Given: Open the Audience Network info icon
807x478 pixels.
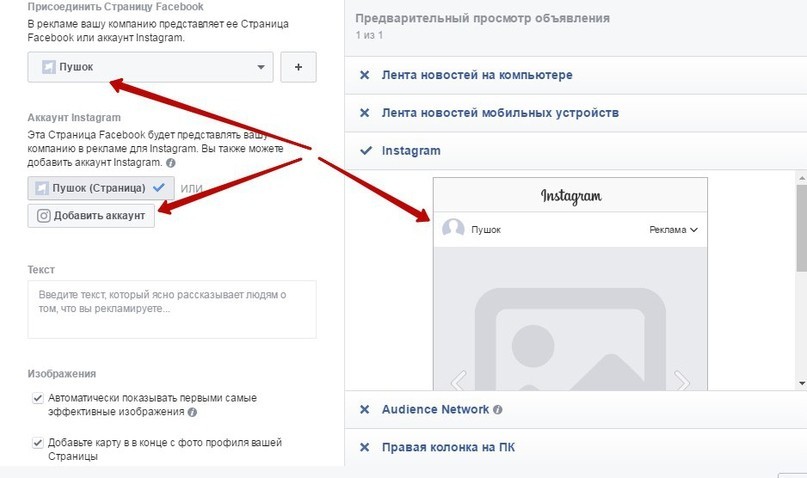Looking at the screenshot, I should [x=498, y=410].
